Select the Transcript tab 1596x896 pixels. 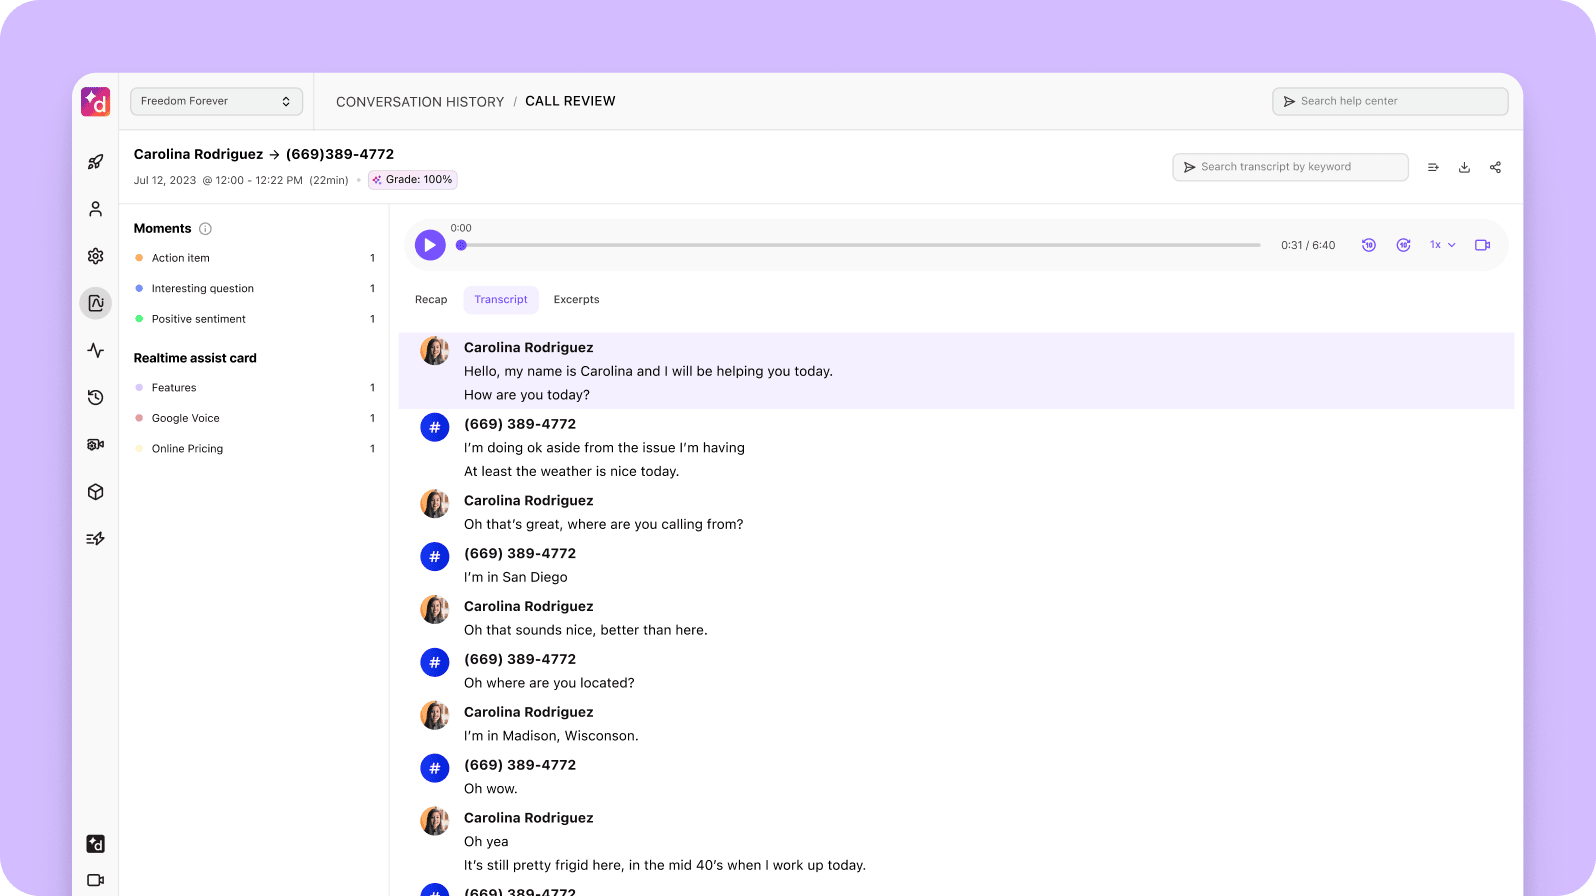[x=501, y=300]
